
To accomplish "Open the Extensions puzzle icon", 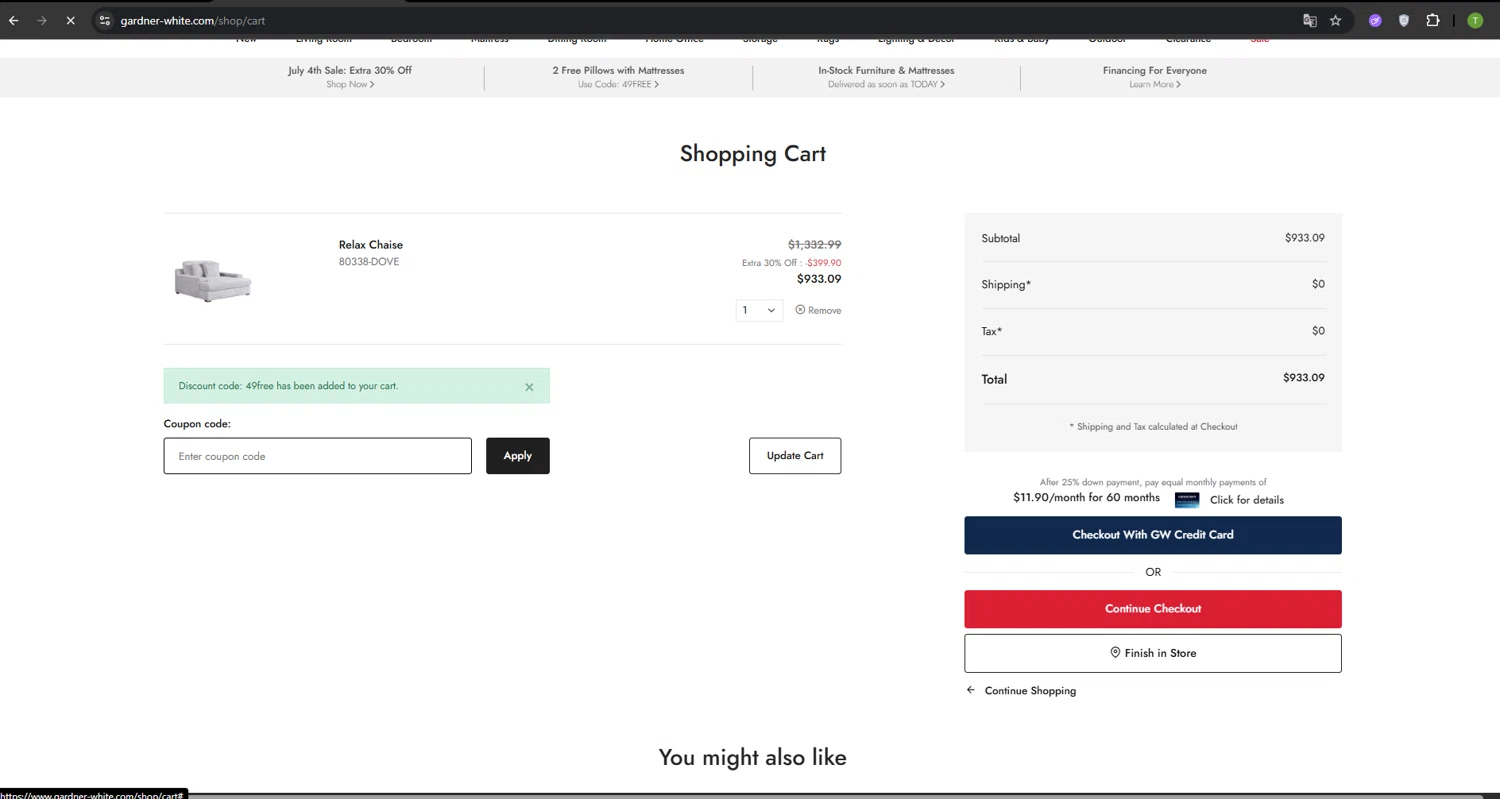I will (1433, 20).
